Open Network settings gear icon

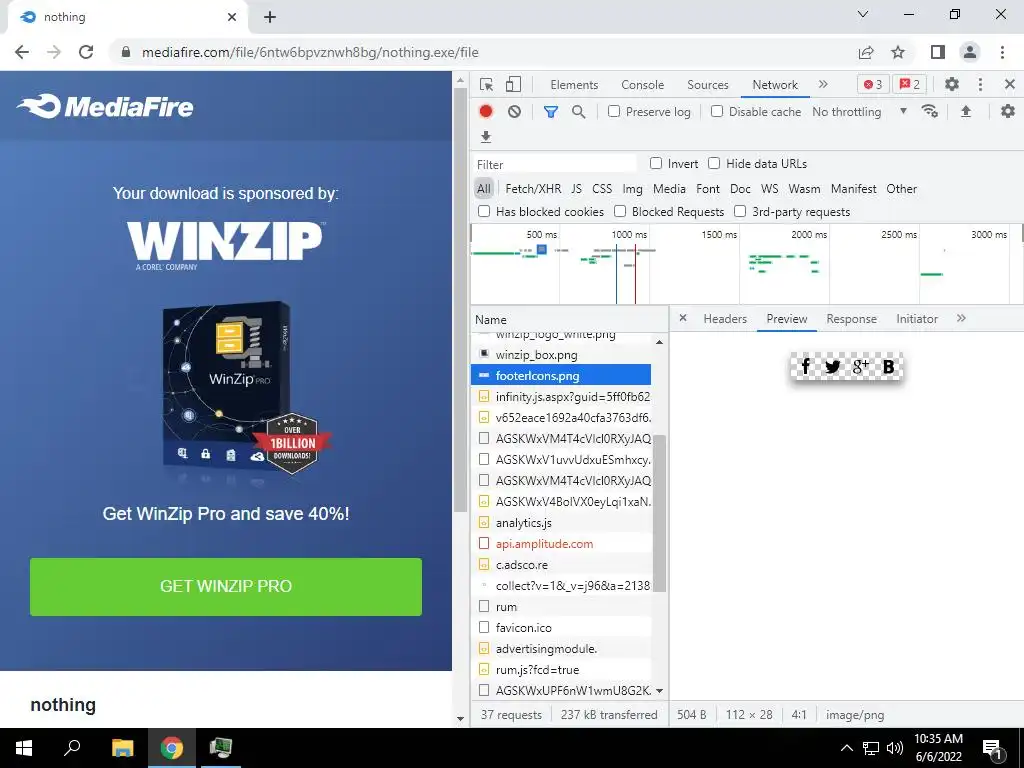point(1008,111)
